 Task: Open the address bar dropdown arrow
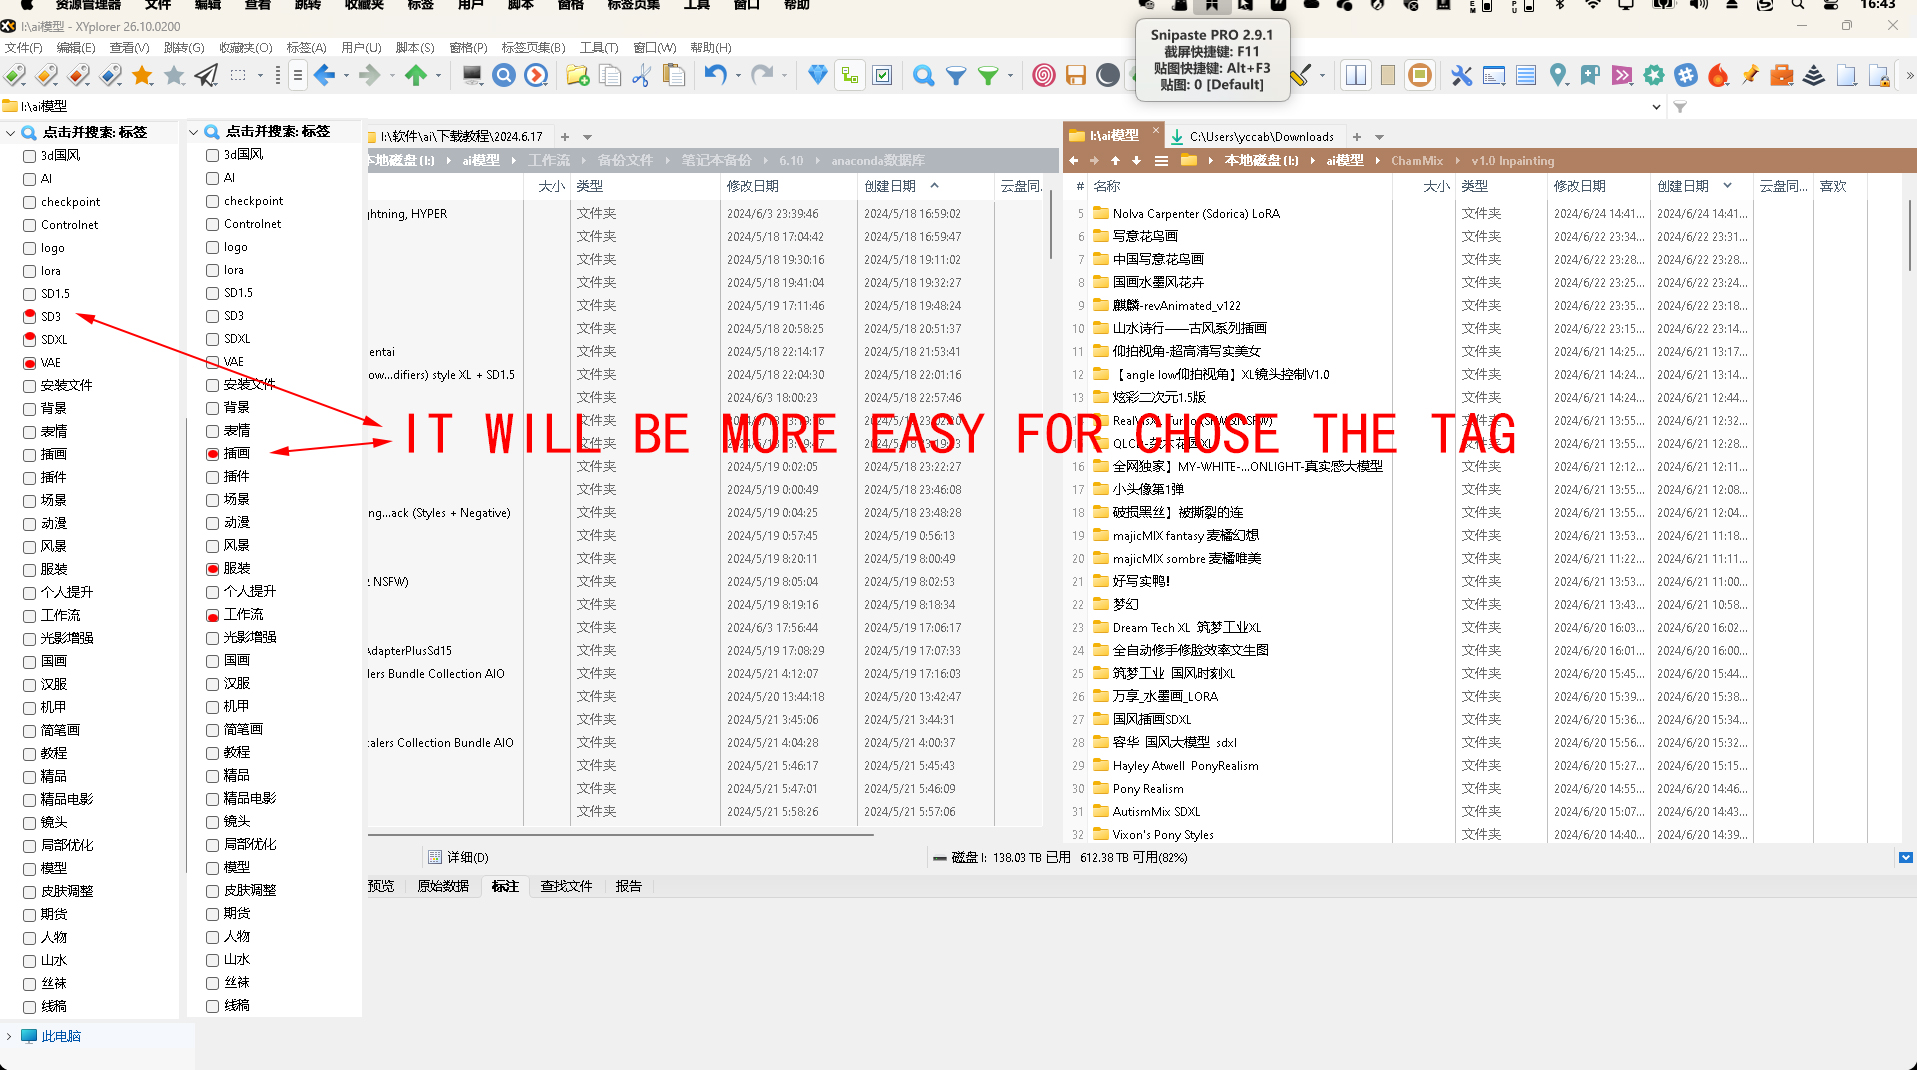(1656, 107)
